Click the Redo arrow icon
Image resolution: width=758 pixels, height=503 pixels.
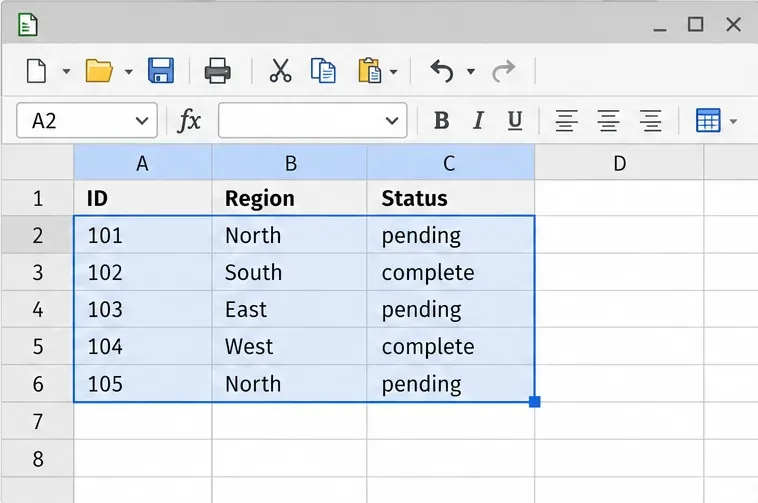coord(504,71)
